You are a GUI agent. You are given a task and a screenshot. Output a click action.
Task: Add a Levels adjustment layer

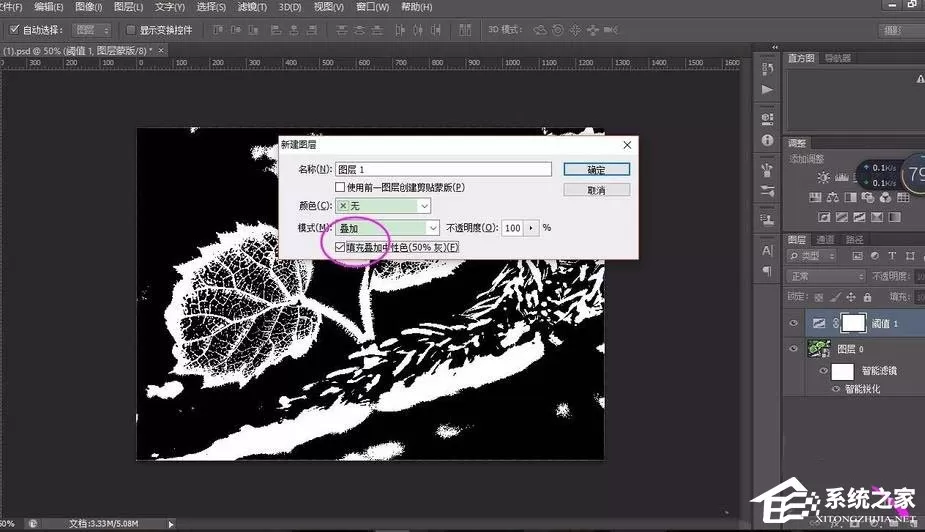point(842,177)
